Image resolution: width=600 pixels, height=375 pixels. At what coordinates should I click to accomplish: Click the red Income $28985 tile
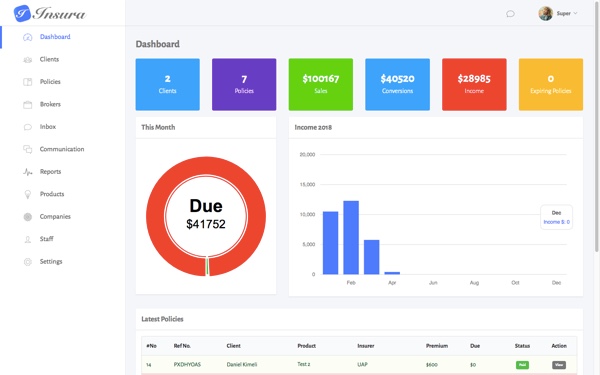pos(474,84)
